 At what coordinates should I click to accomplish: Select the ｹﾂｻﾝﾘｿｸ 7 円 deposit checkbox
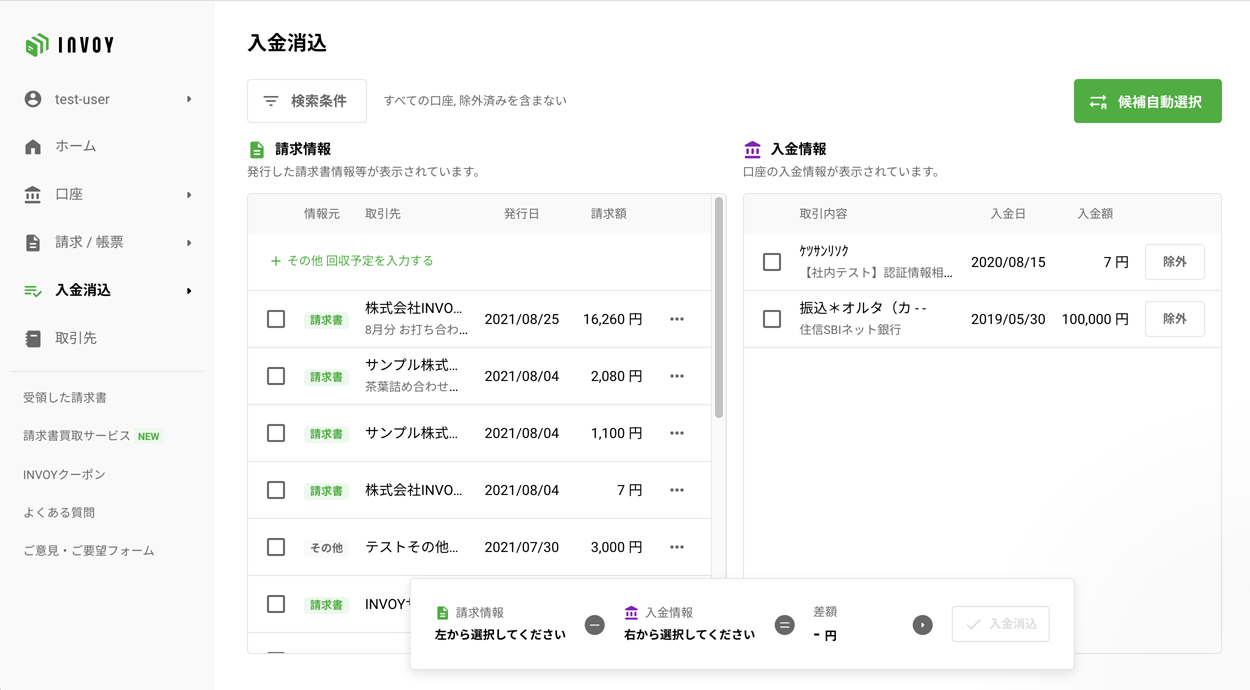[x=772, y=262]
